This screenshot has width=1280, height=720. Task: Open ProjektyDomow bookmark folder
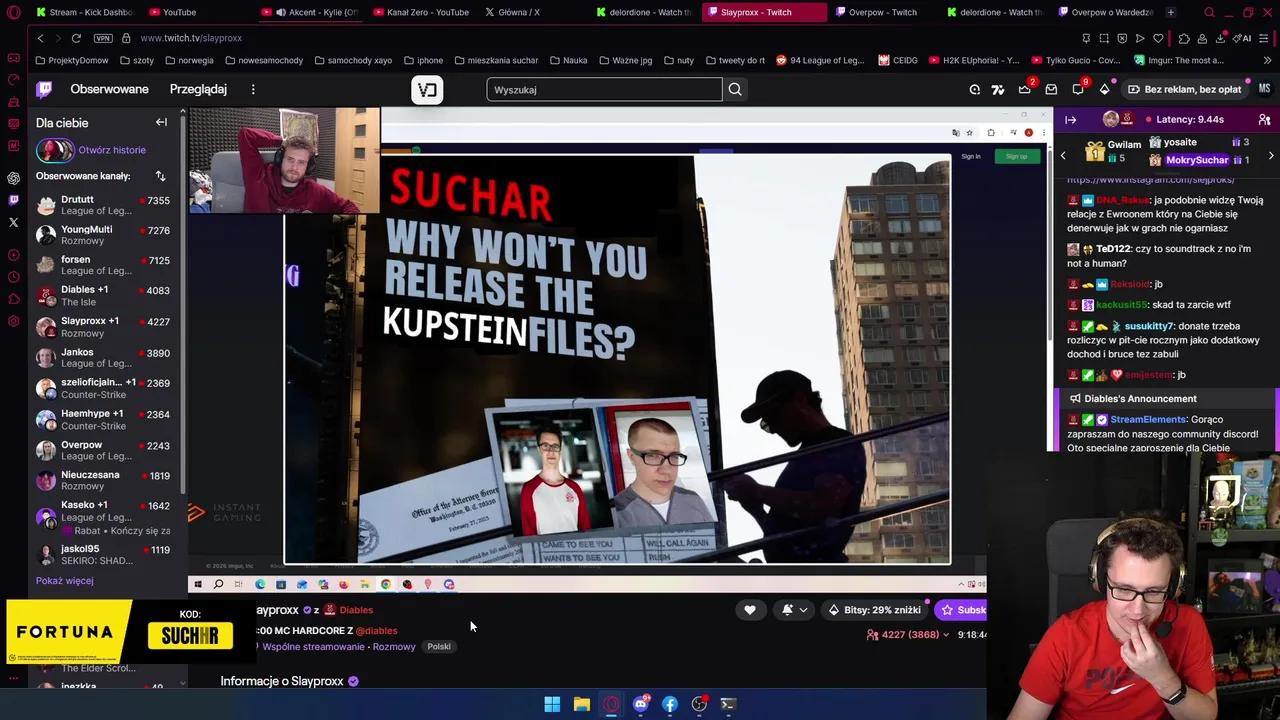pos(72,60)
